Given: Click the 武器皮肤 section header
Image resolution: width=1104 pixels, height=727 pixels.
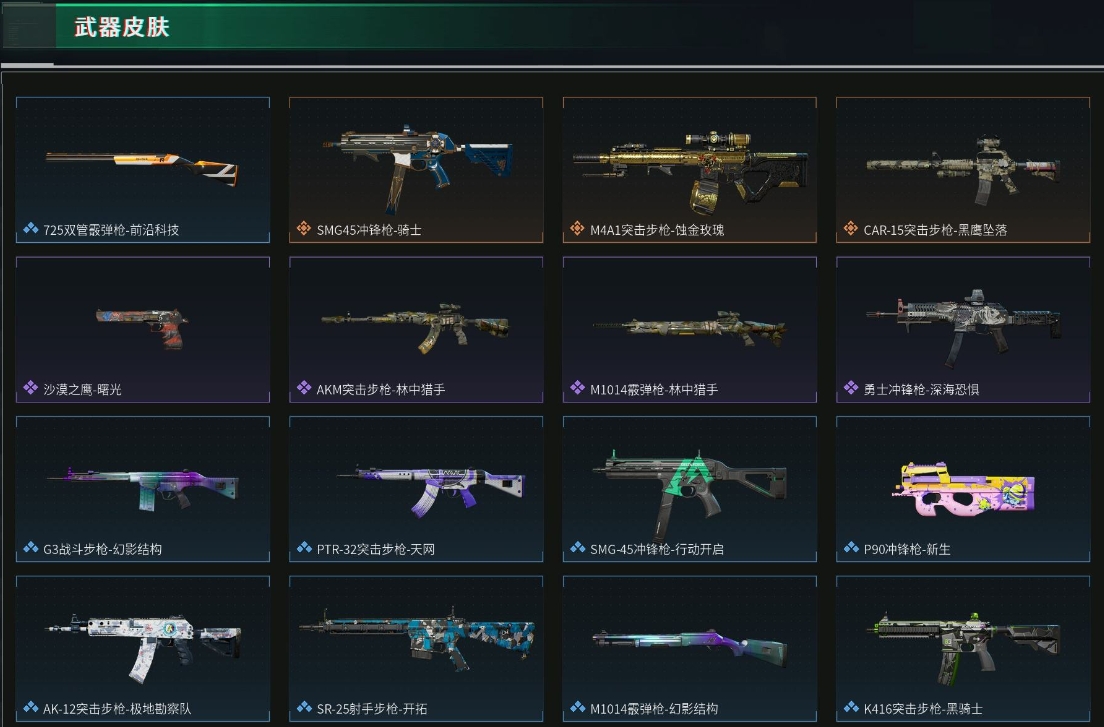Looking at the screenshot, I should pyautogui.click(x=122, y=27).
